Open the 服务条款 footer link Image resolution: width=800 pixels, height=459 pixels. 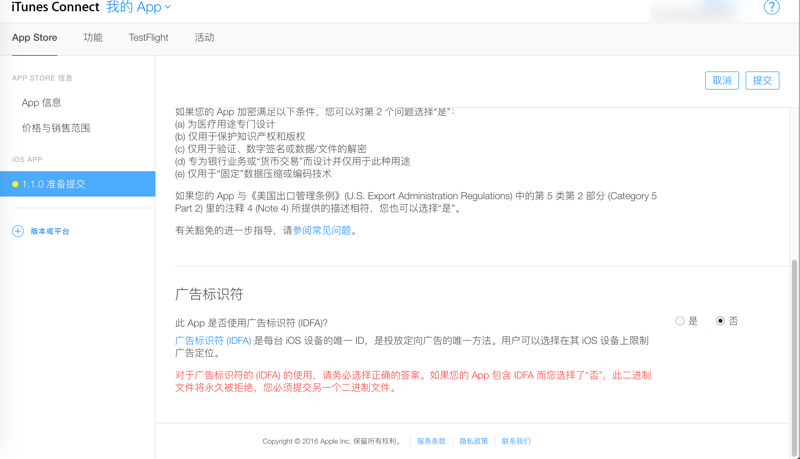point(431,441)
